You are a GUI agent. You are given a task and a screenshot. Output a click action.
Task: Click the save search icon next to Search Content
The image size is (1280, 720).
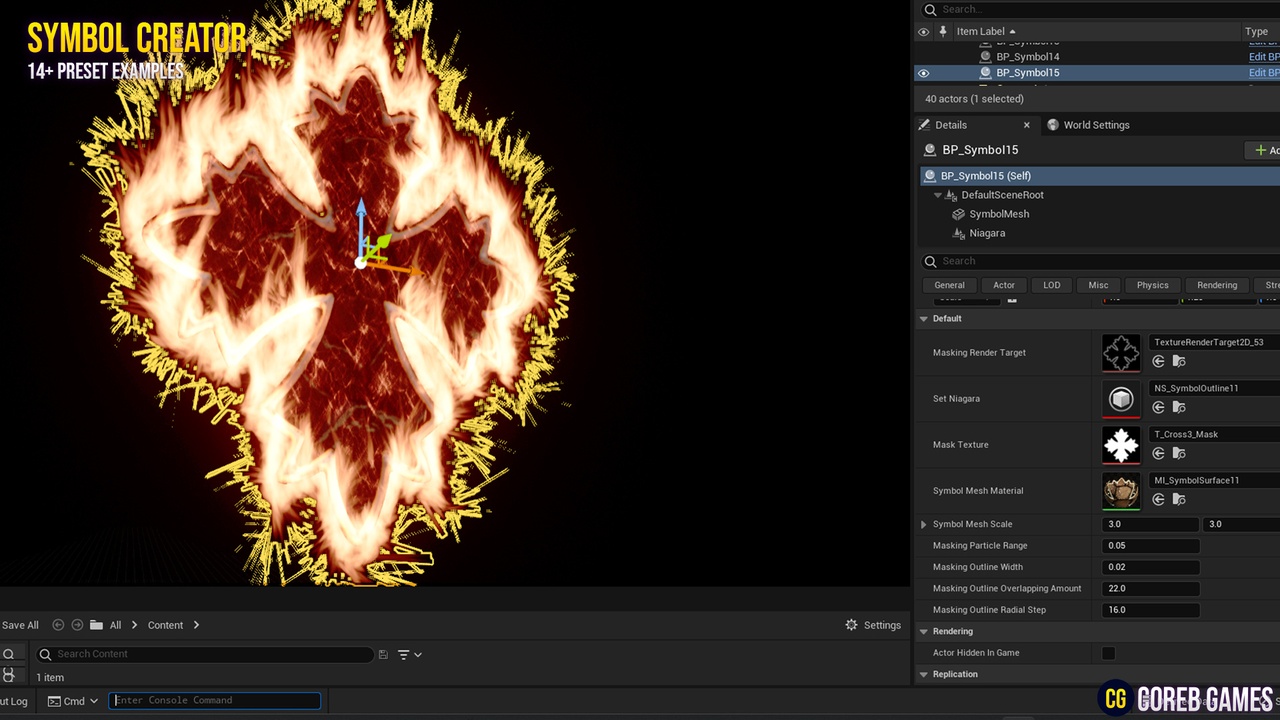click(383, 654)
